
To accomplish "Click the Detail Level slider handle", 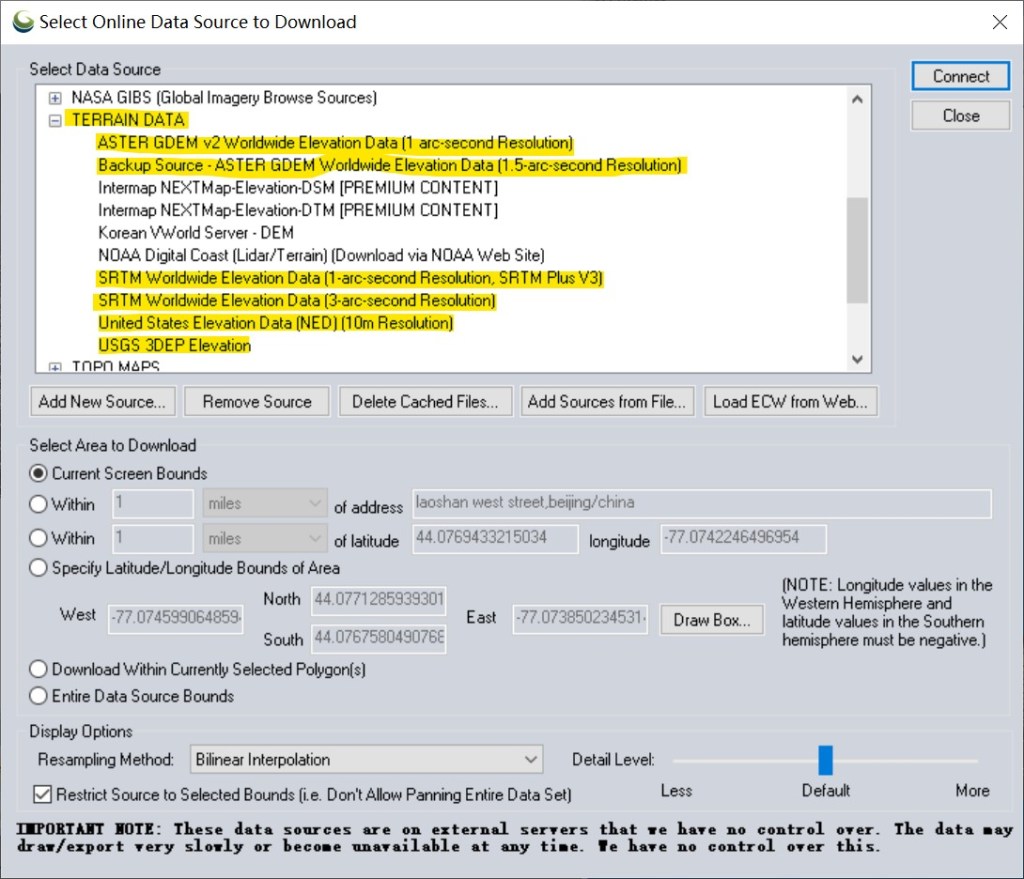I will [x=825, y=760].
